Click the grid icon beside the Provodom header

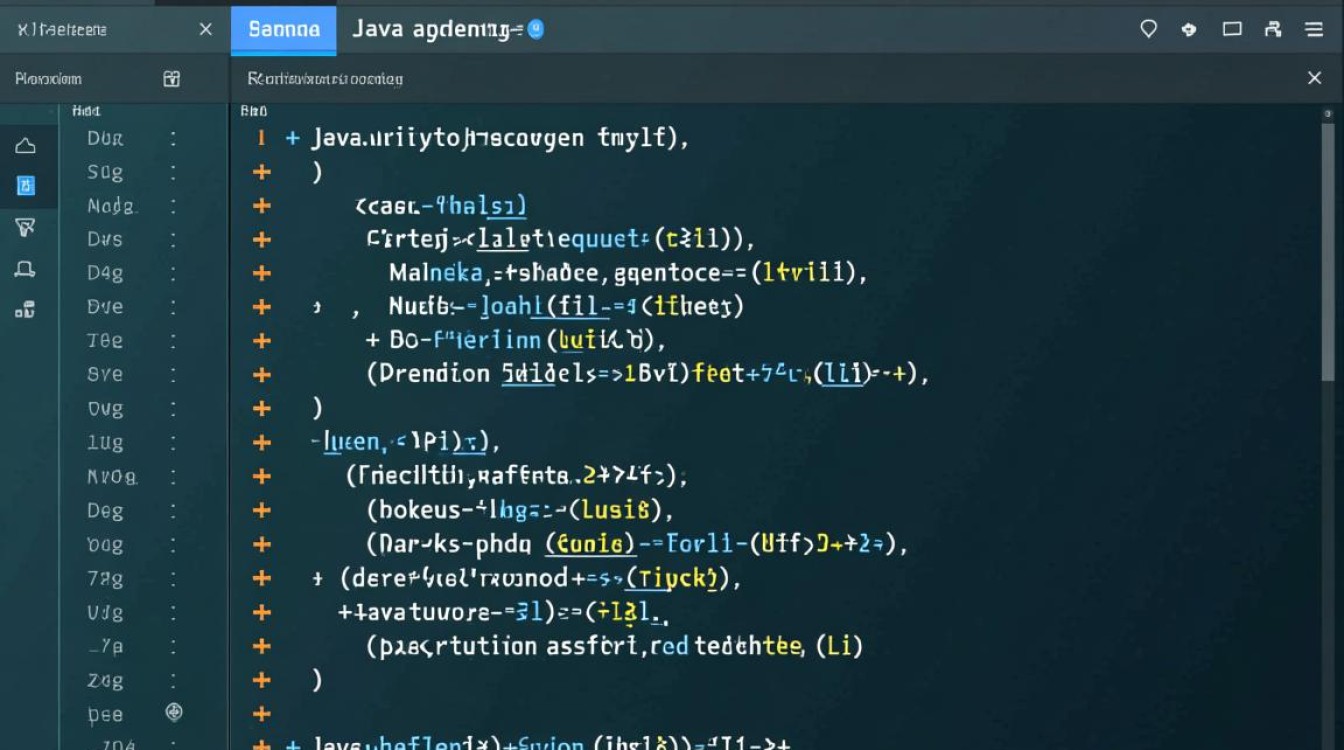tap(171, 78)
